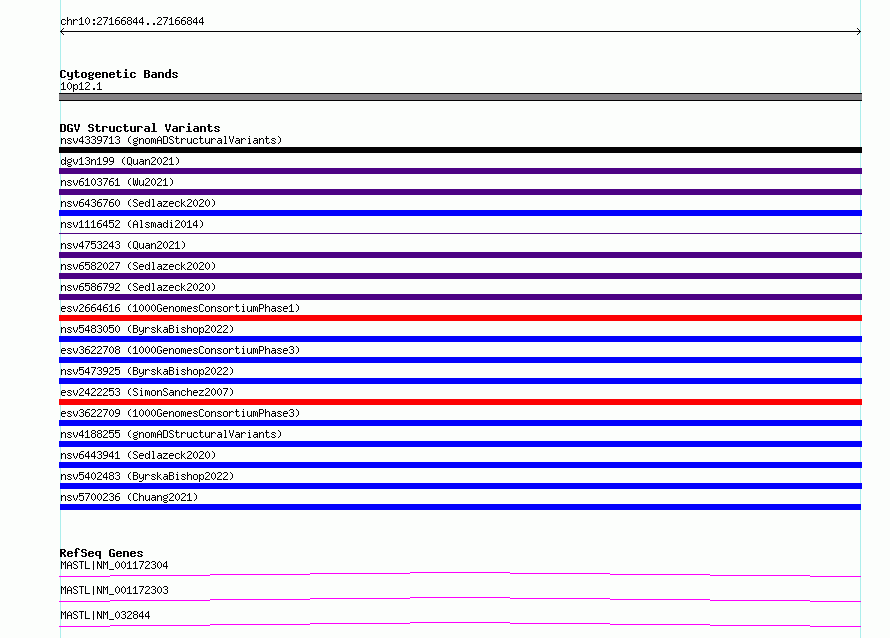
Task: Click the purple bar under nsv6103761
Action: point(460,192)
